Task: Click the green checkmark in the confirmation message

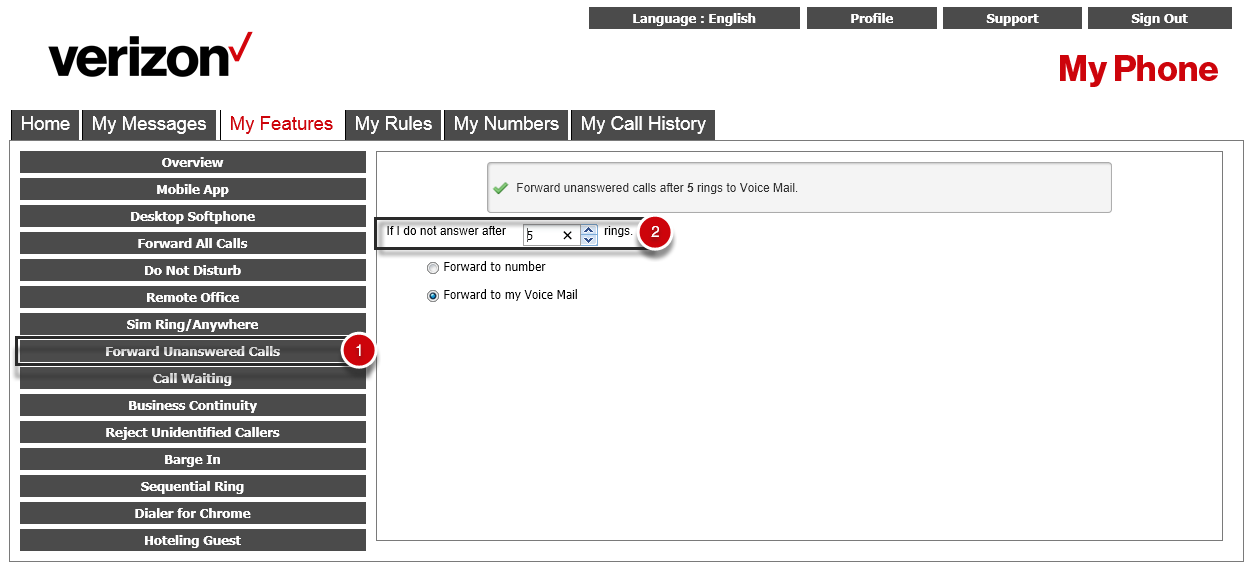Action: click(501, 188)
